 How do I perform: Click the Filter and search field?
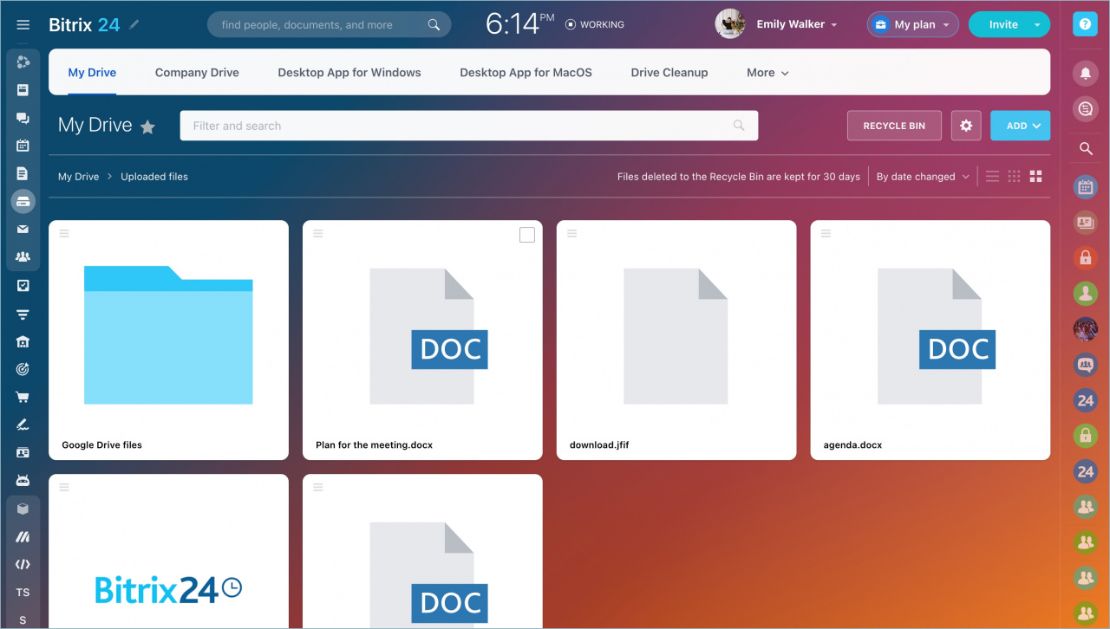469,126
